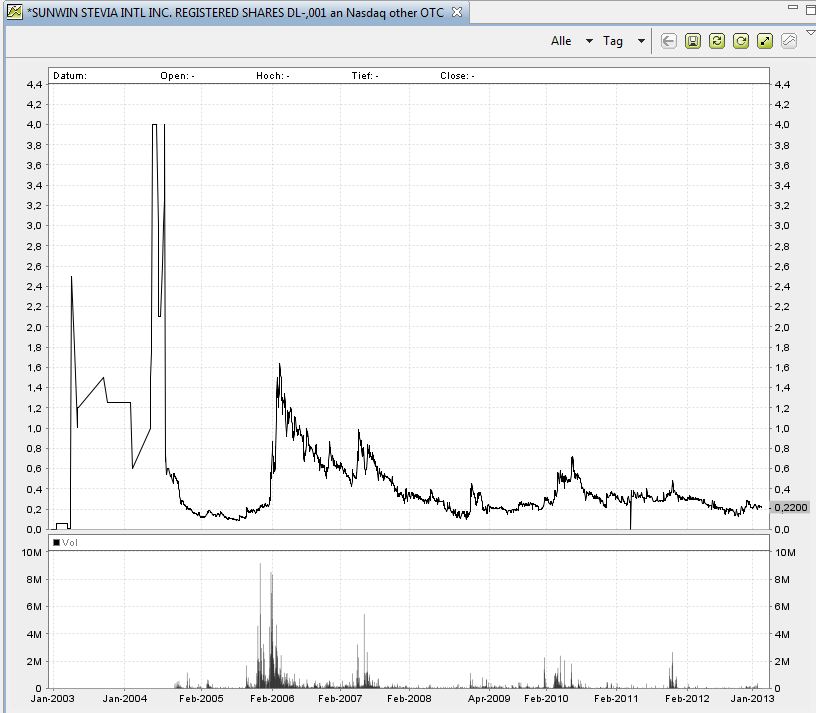Click the Close: header field
This screenshot has width=816, height=713.
click(x=457, y=75)
